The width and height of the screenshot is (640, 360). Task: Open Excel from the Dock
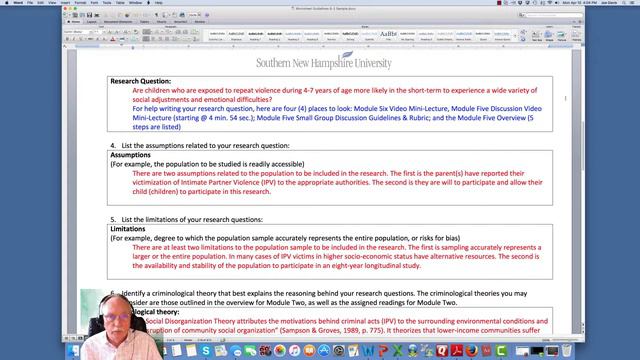(x=398, y=351)
